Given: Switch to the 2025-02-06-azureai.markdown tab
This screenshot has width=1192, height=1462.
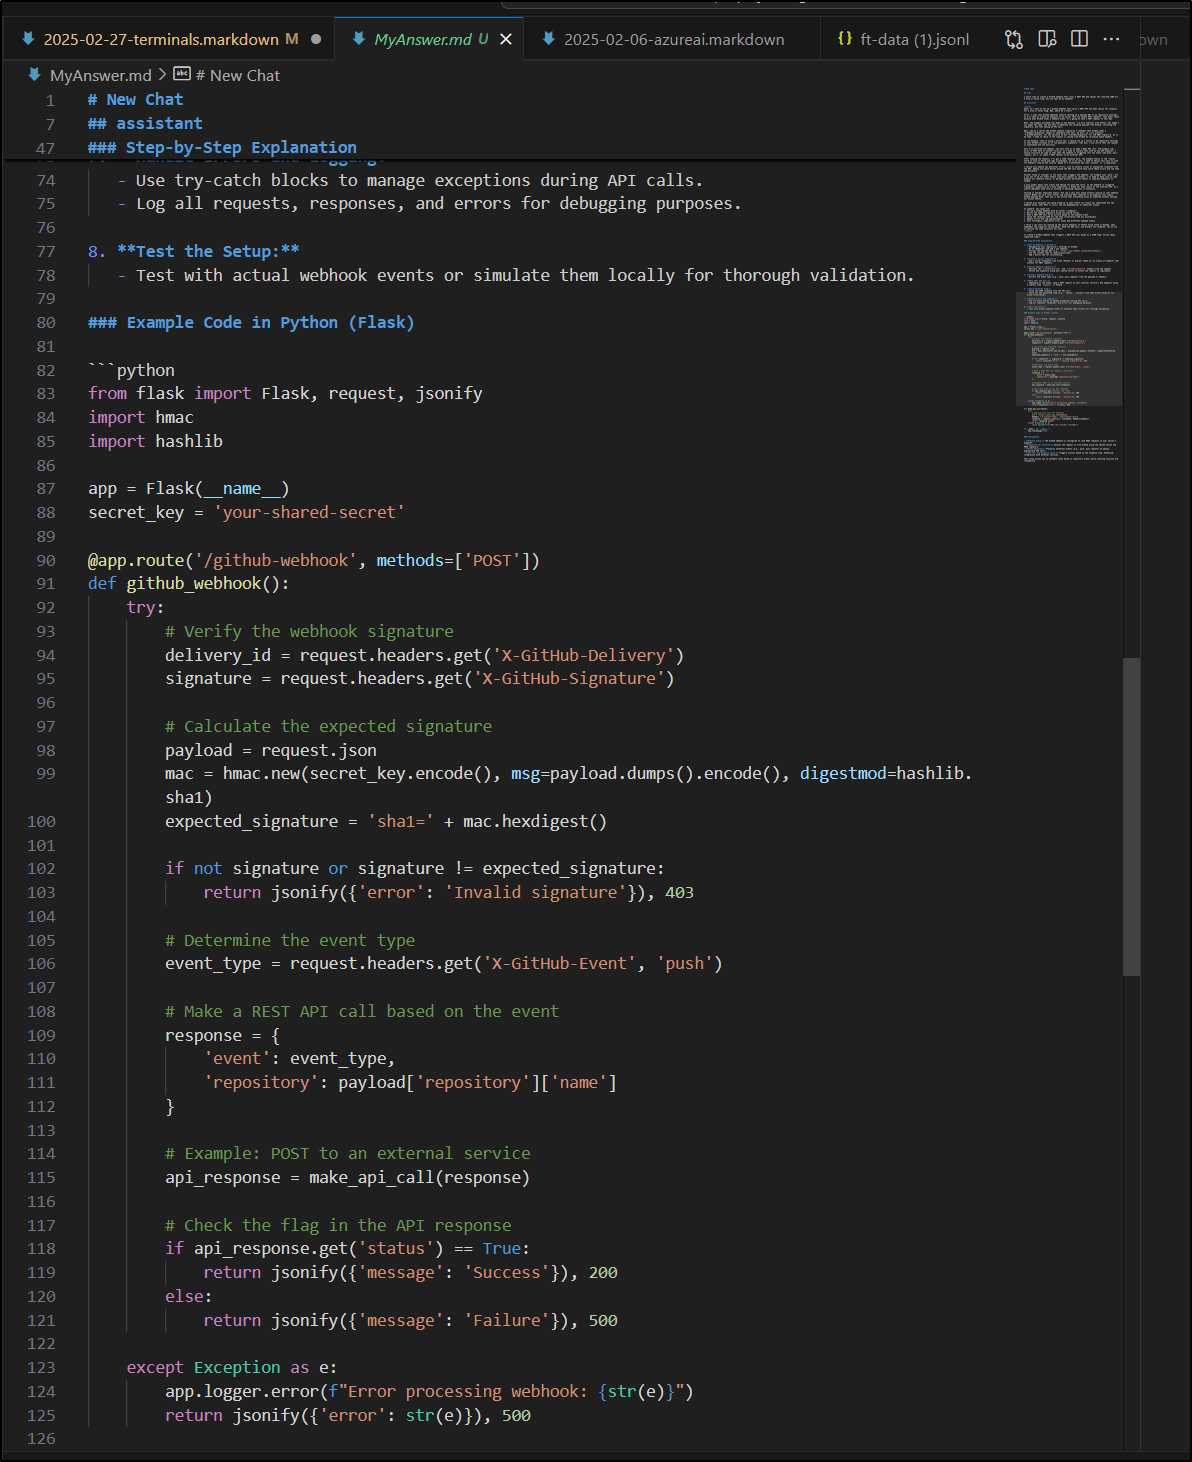Looking at the screenshot, I should [x=673, y=39].
